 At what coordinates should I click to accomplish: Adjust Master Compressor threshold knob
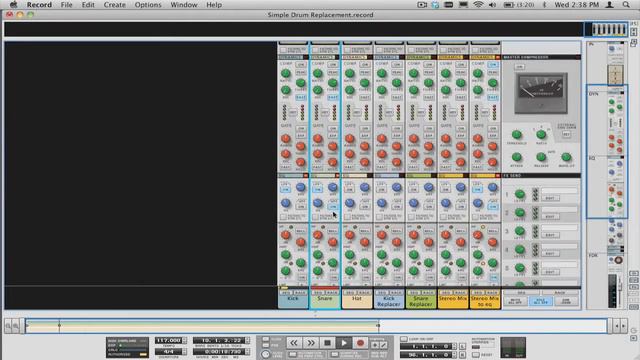point(517,135)
